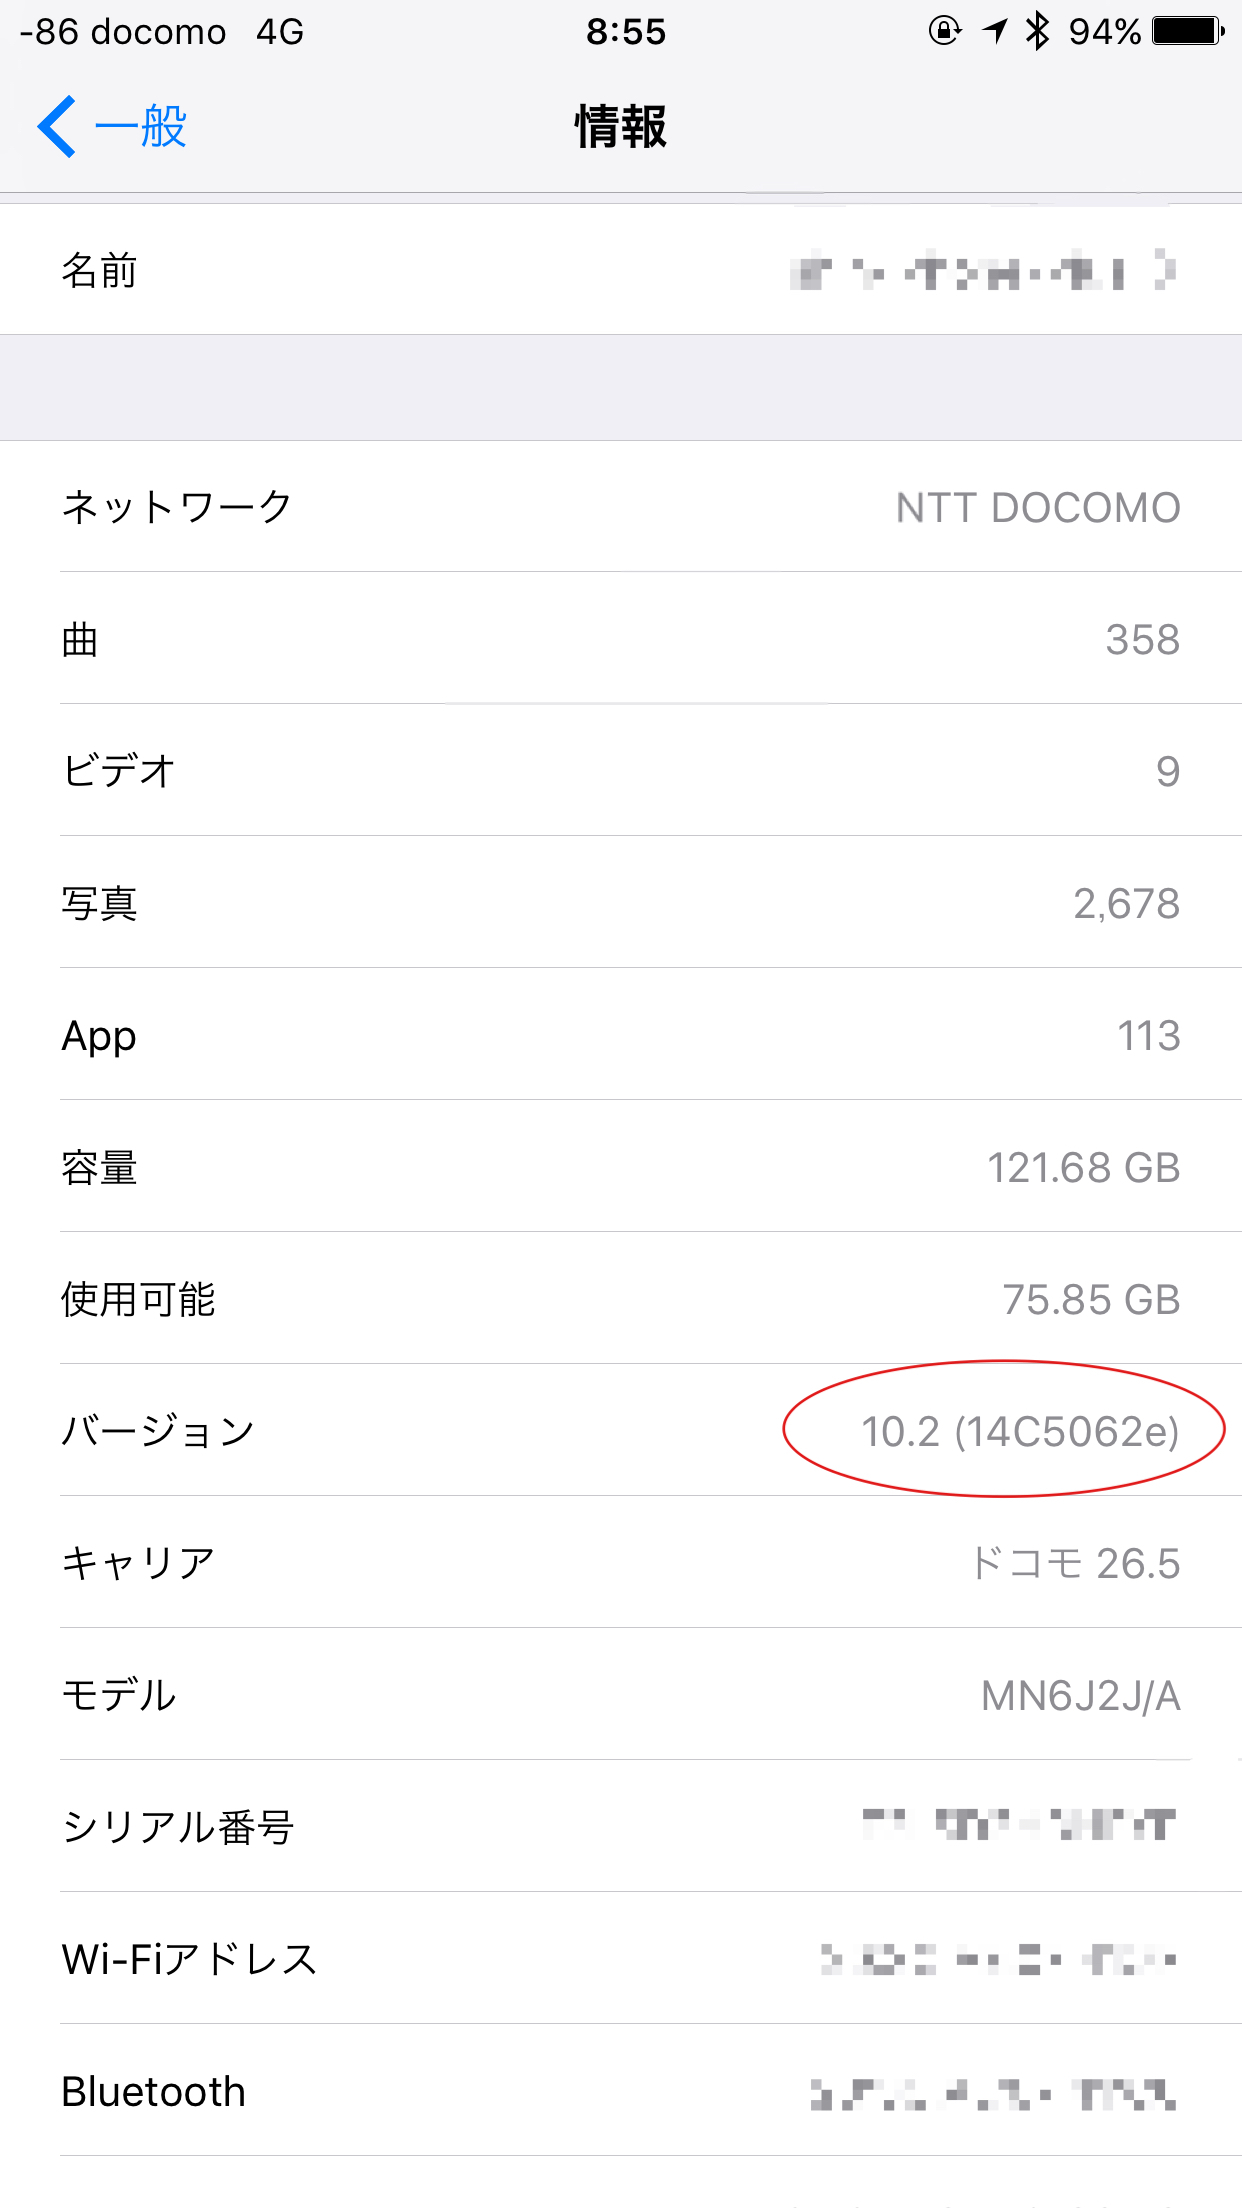Tap the 曲 song count row

point(621,639)
